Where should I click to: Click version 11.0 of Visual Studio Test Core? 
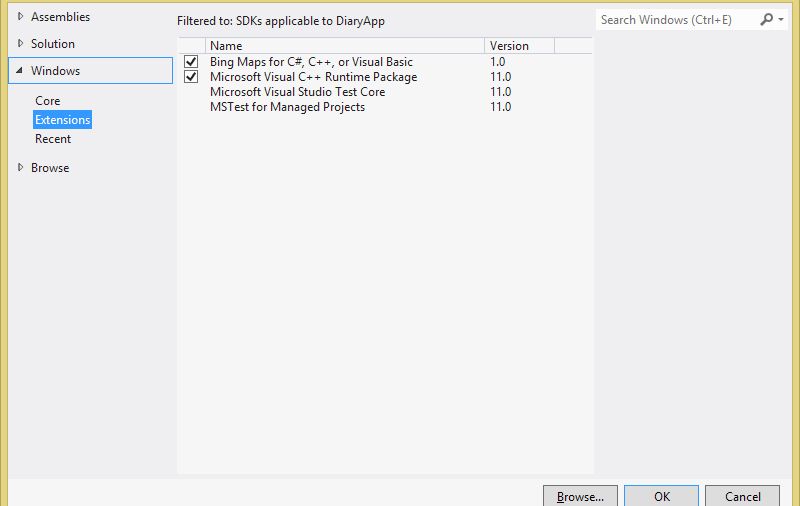(501, 92)
